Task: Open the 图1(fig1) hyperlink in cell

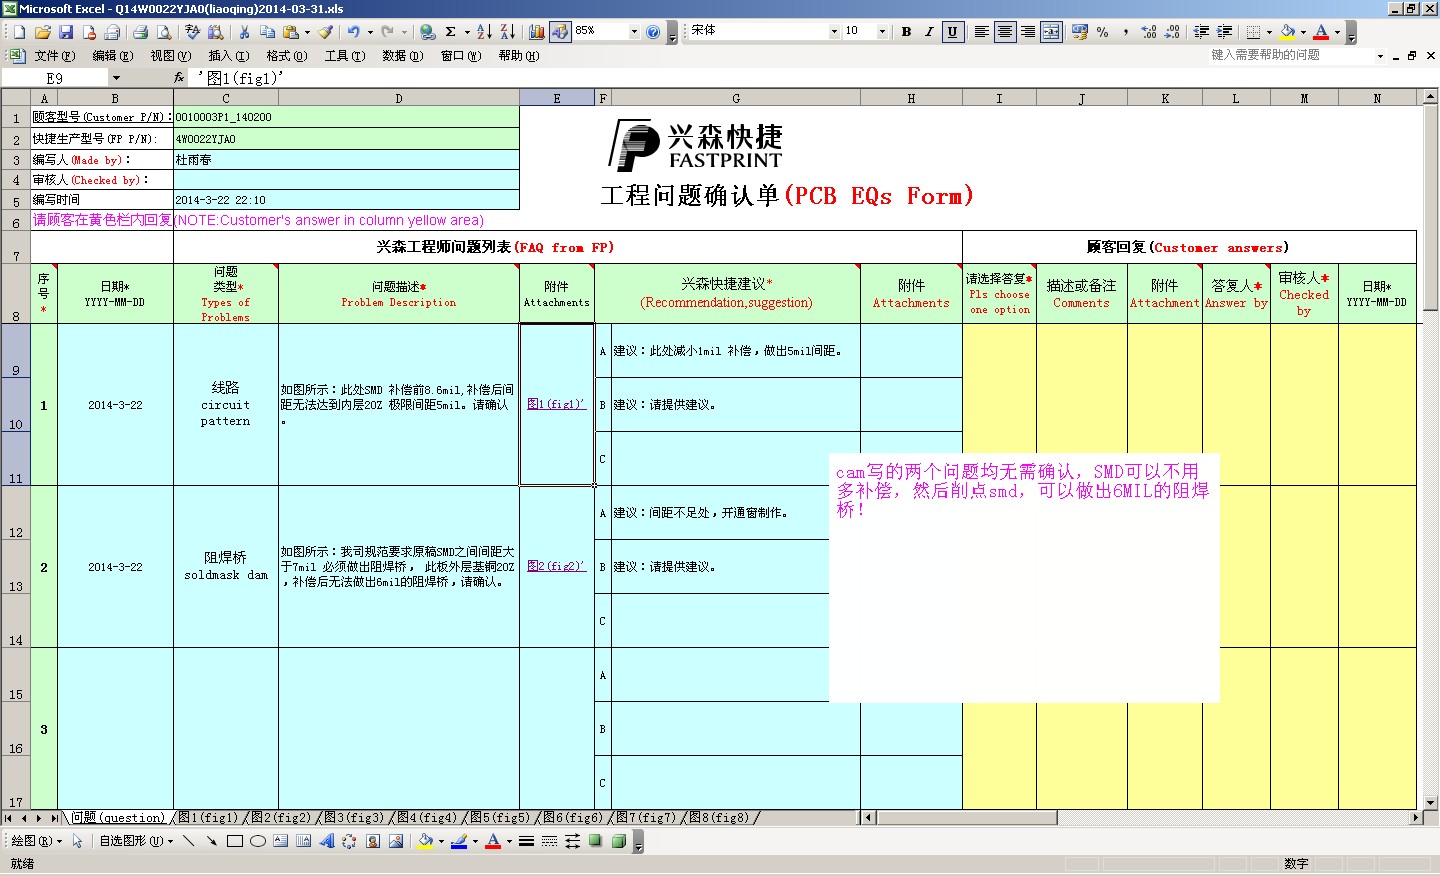Action: pyautogui.click(x=556, y=404)
